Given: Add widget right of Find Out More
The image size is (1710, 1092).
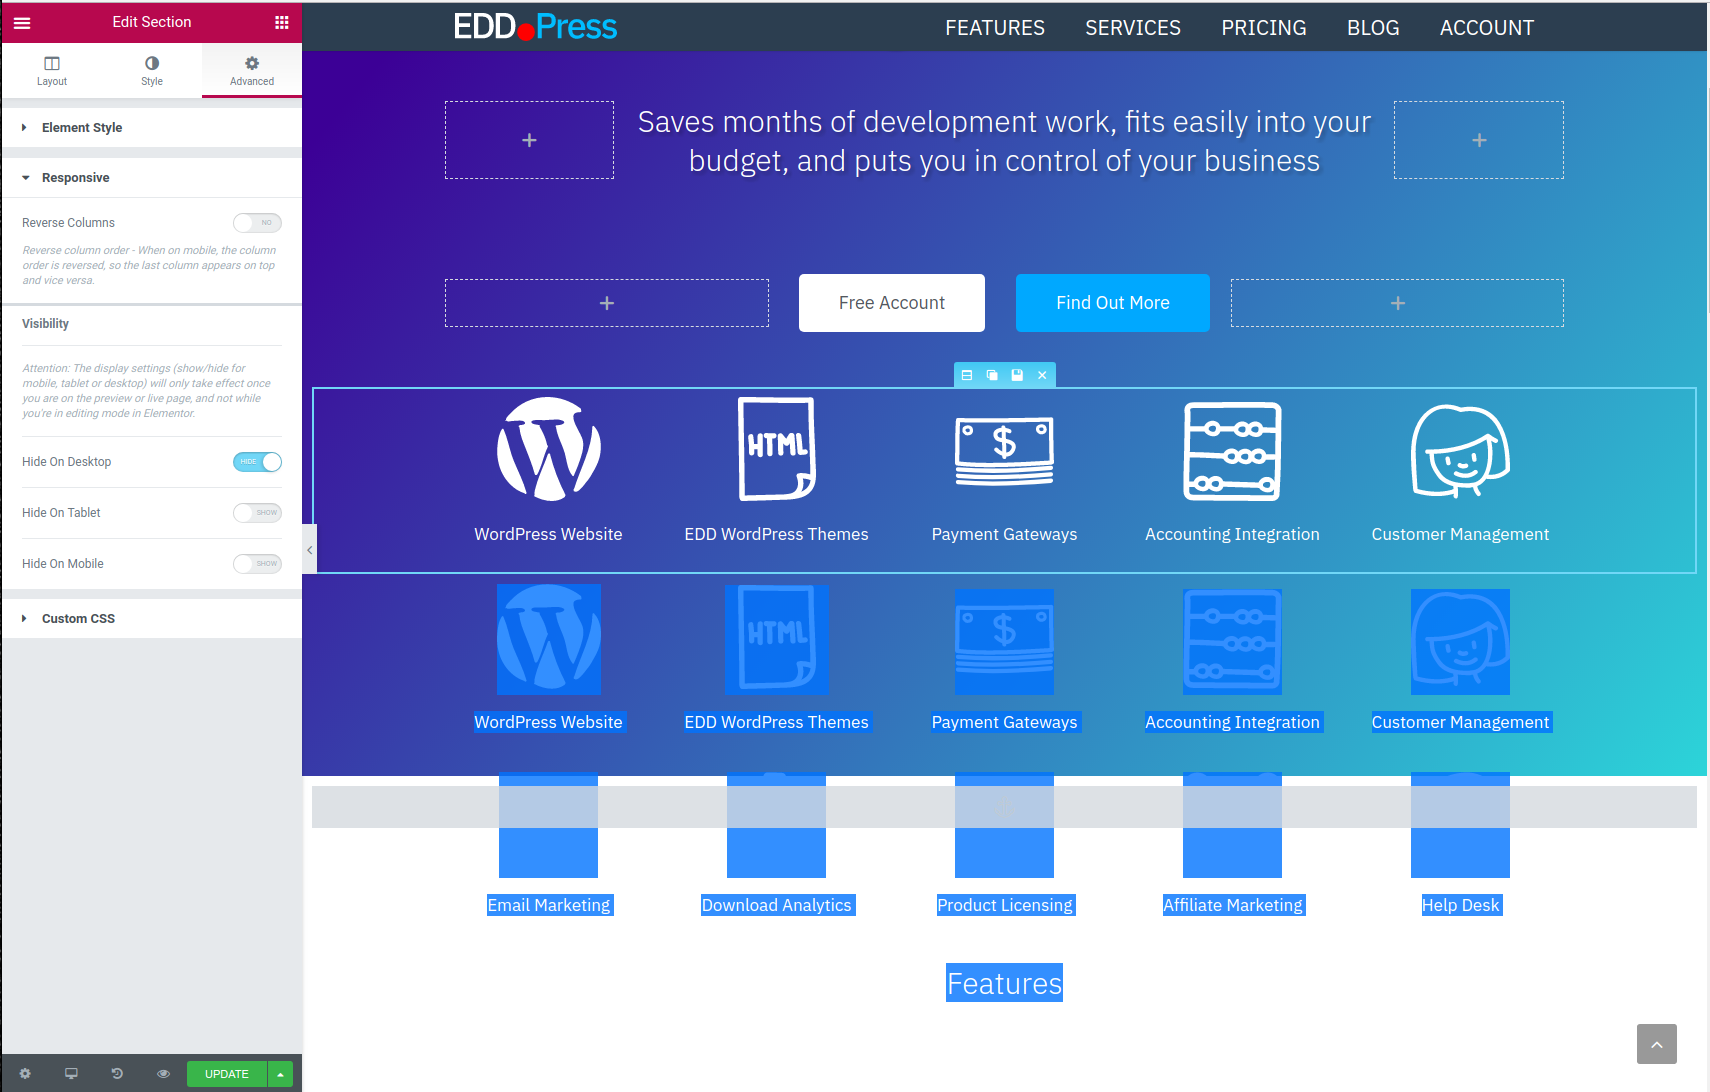Looking at the screenshot, I should tap(1398, 303).
